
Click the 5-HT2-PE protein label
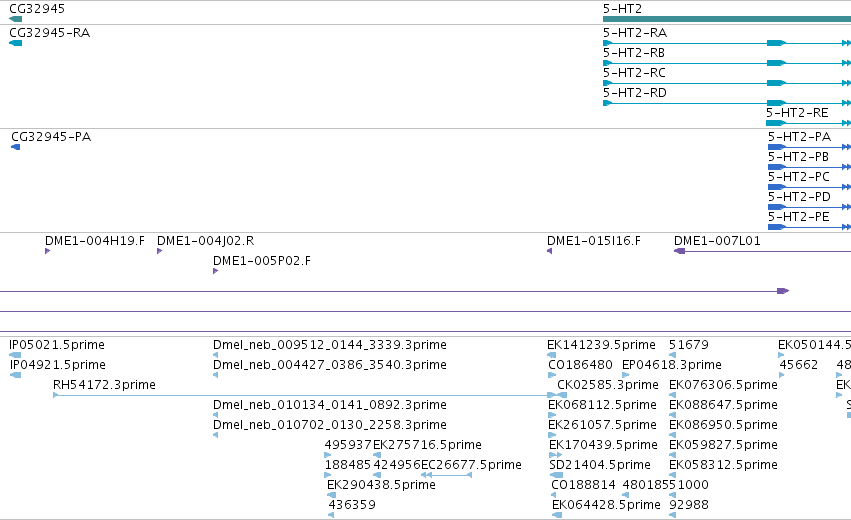(x=798, y=217)
